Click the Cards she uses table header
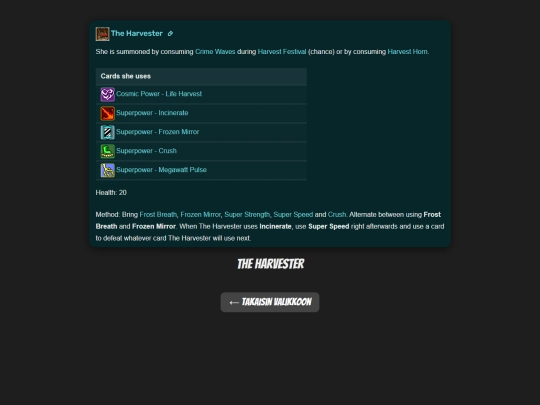 click(x=201, y=76)
